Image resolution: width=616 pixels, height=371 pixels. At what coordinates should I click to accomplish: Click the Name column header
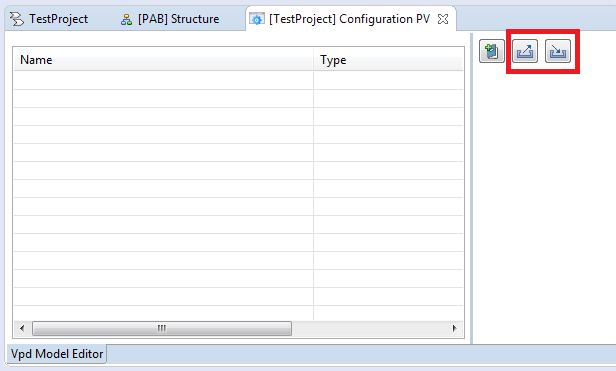tap(163, 60)
